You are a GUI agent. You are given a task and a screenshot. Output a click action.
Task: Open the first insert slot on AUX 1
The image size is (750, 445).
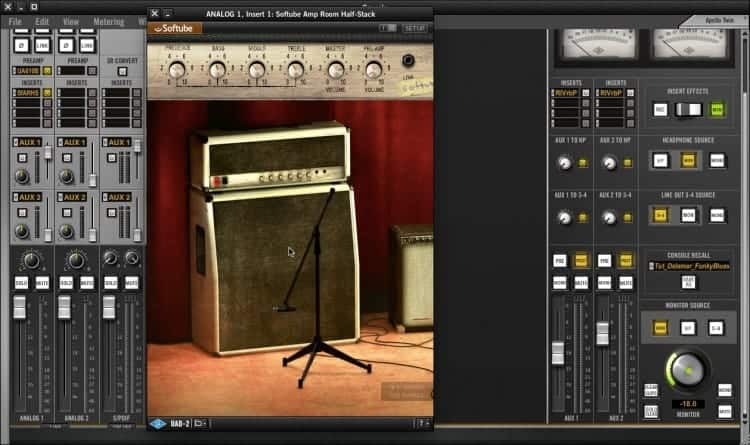click(x=566, y=92)
